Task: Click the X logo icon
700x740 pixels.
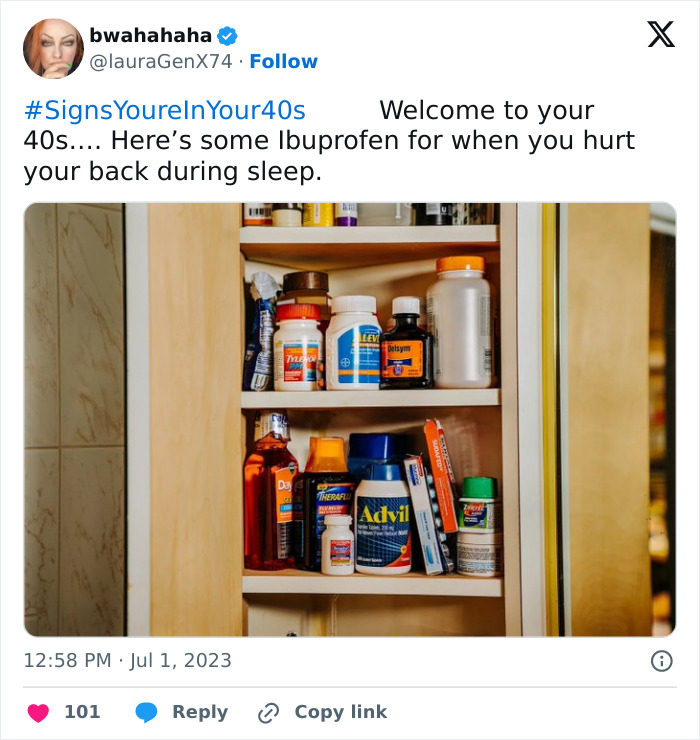Action: pos(661,34)
